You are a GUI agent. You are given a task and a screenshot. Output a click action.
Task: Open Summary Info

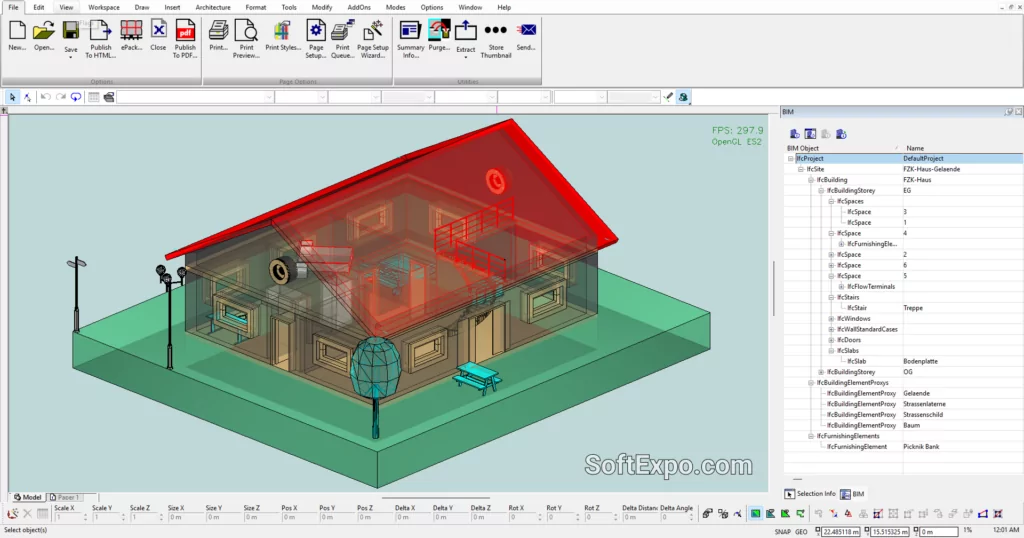point(410,39)
